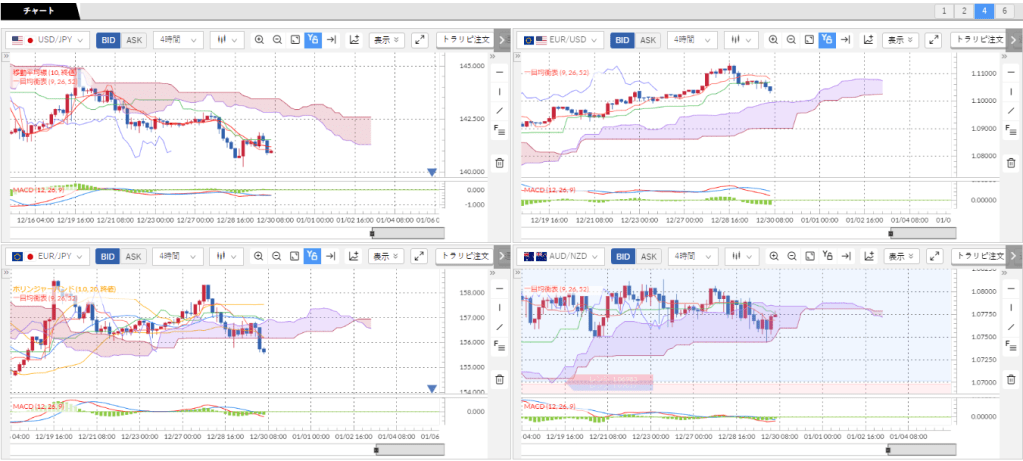The width and height of the screenshot is (1023, 461).
Task: Open the USD/JPY currency pair dropdown
Action: tap(47, 40)
